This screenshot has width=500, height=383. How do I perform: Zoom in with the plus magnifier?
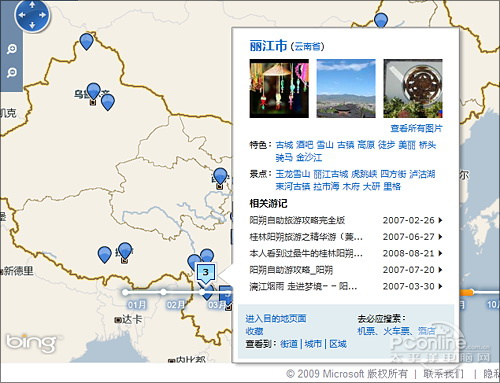tap(12, 49)
